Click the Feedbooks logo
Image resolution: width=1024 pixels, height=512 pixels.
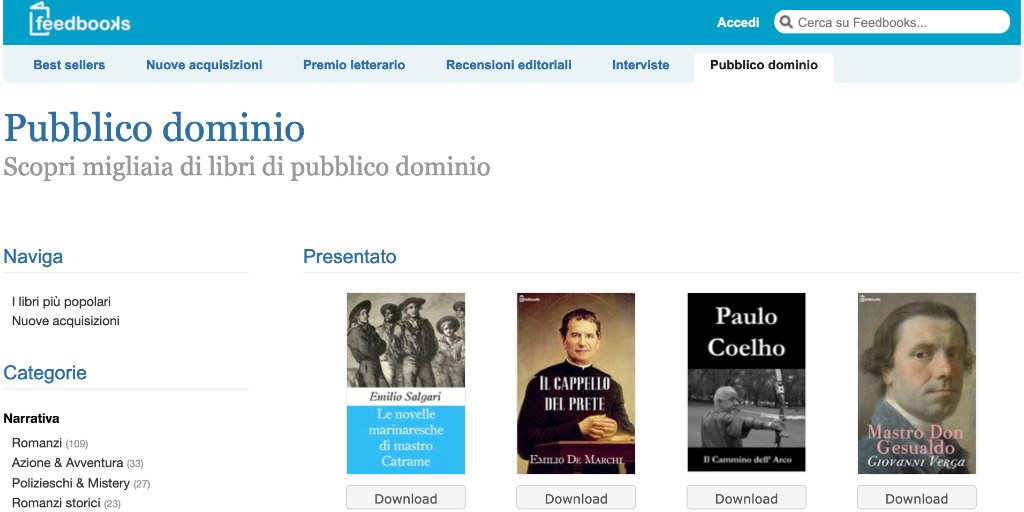coord(80,19)
